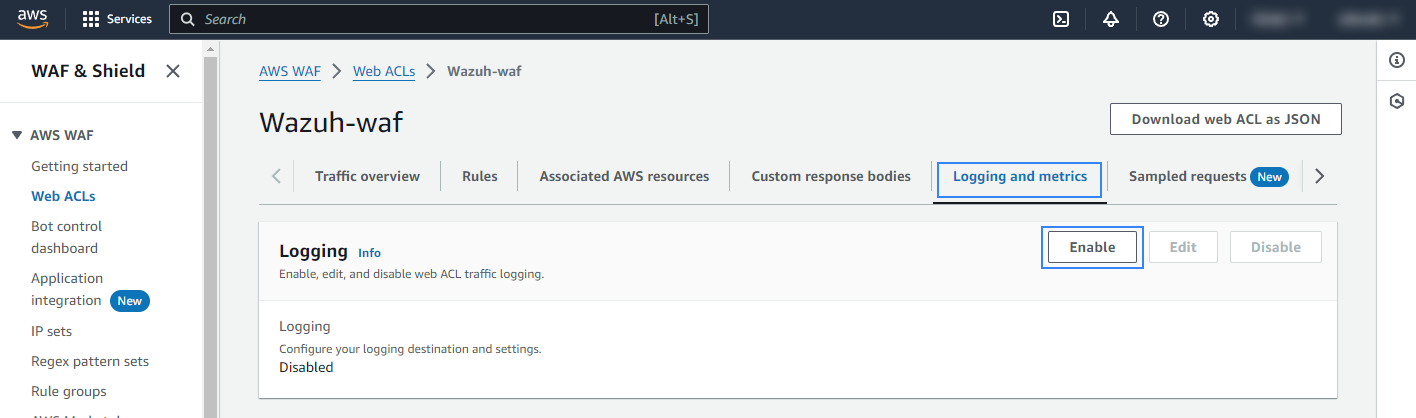1416x418 pixels.
Task: Open the info panel icon on right
Action: point(1397,61)
